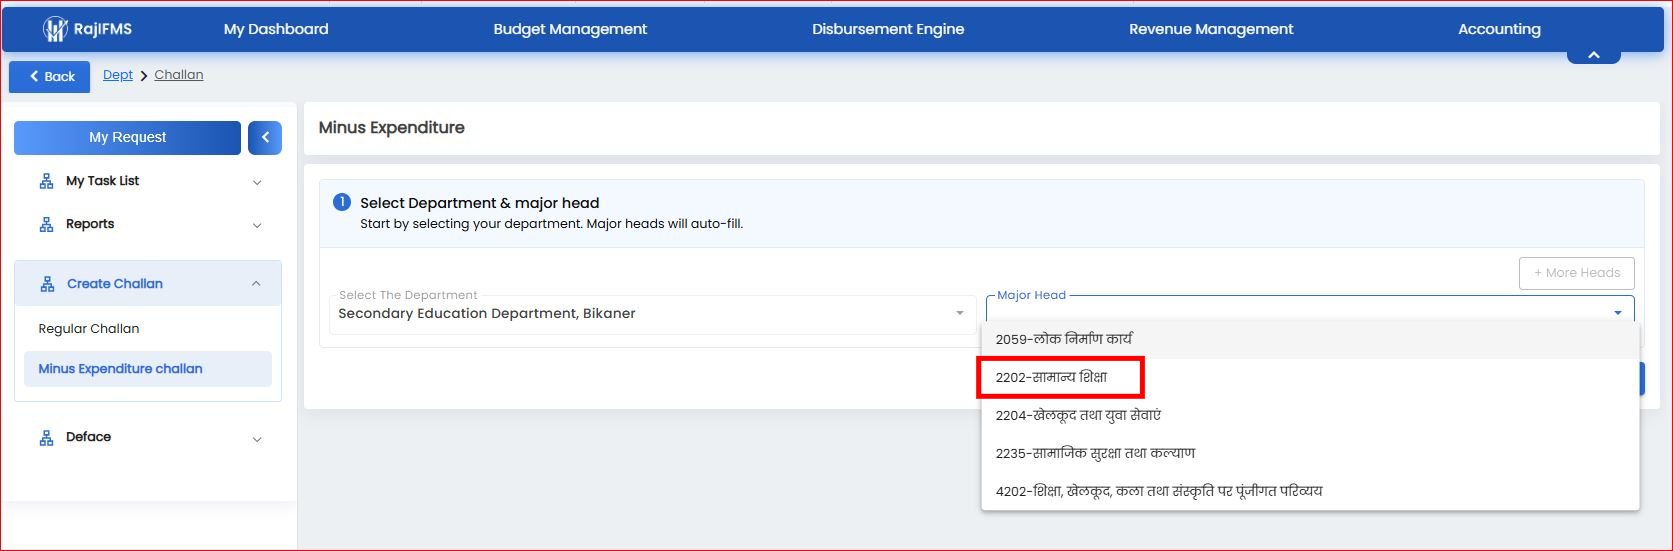
Task: Click the Back button
Action: point(50,77)
